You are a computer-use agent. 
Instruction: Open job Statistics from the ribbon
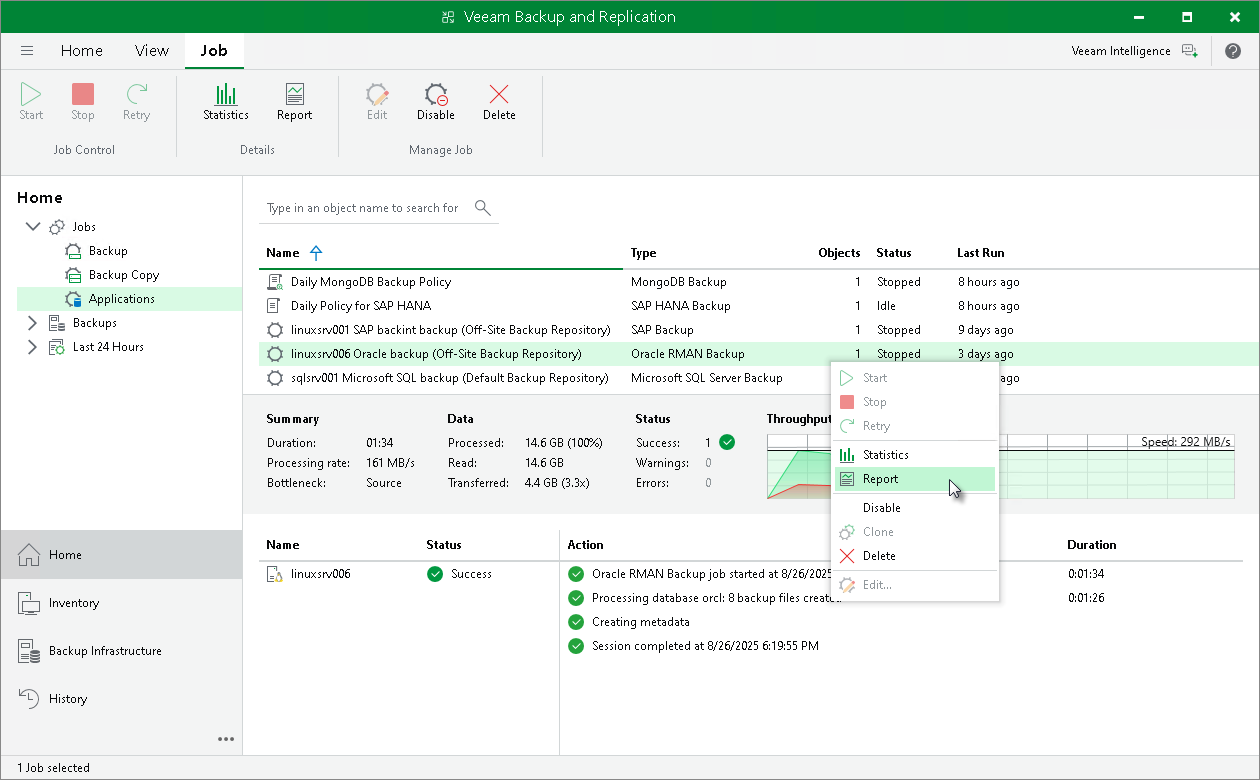[x=225, y=100]
